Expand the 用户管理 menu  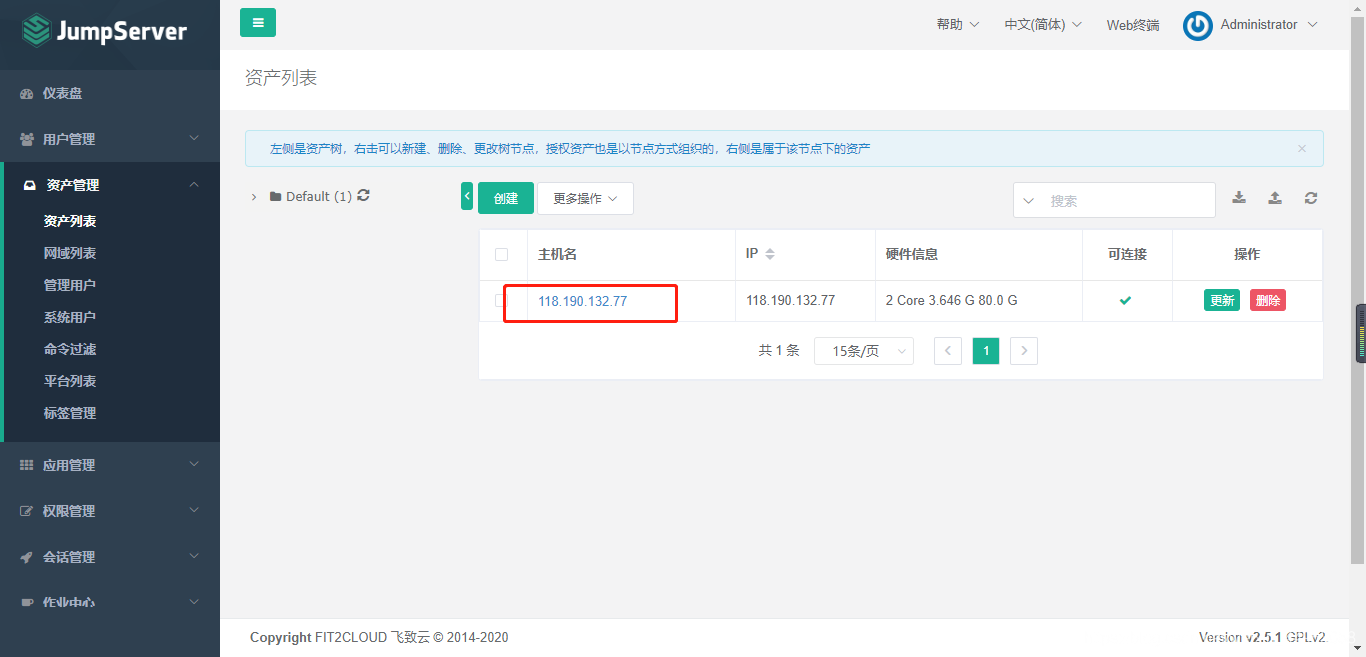point(110,139)
